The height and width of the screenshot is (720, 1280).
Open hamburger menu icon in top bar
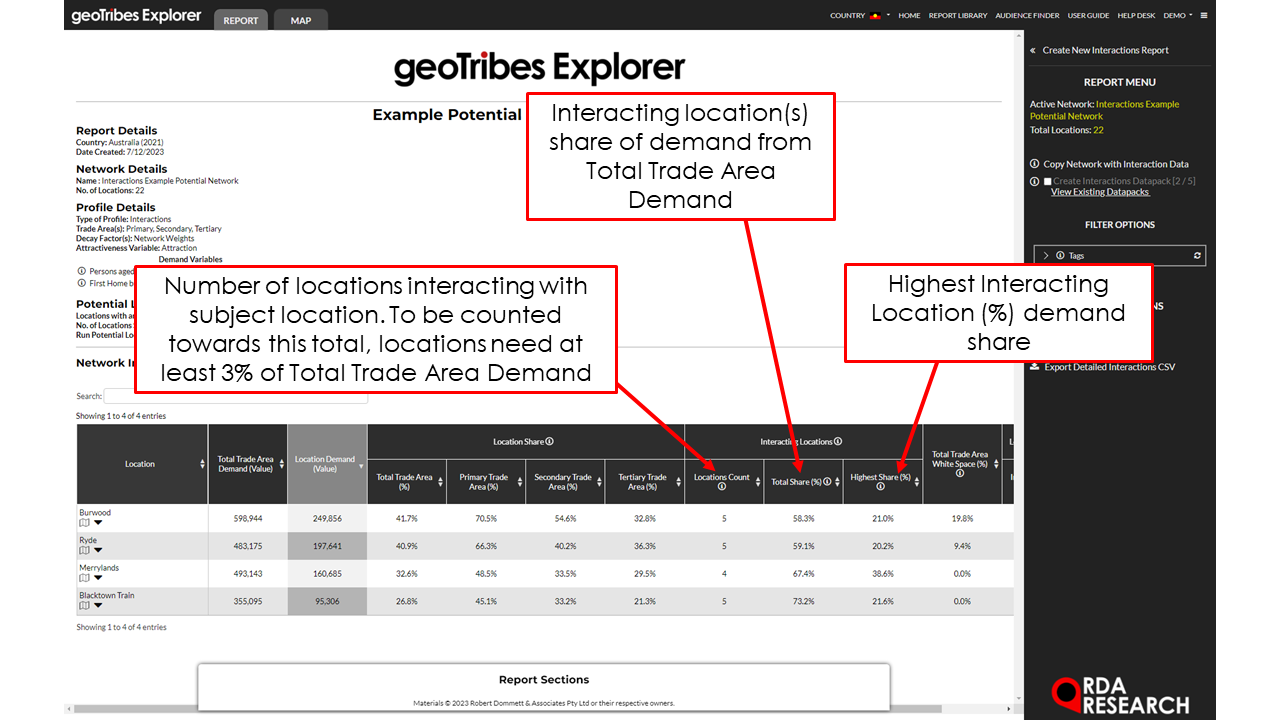(1204, 16)
